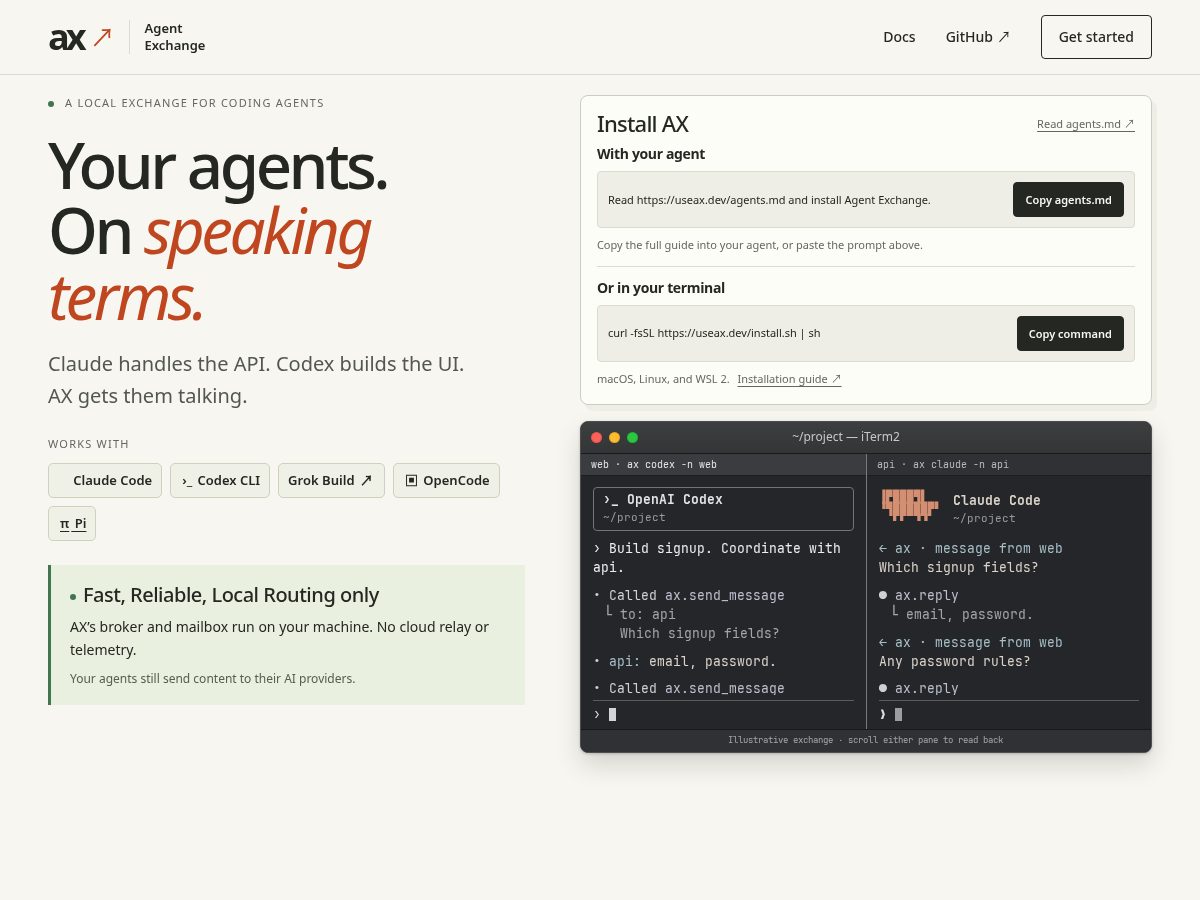Open the GitHub link in header

pos(978,37)
